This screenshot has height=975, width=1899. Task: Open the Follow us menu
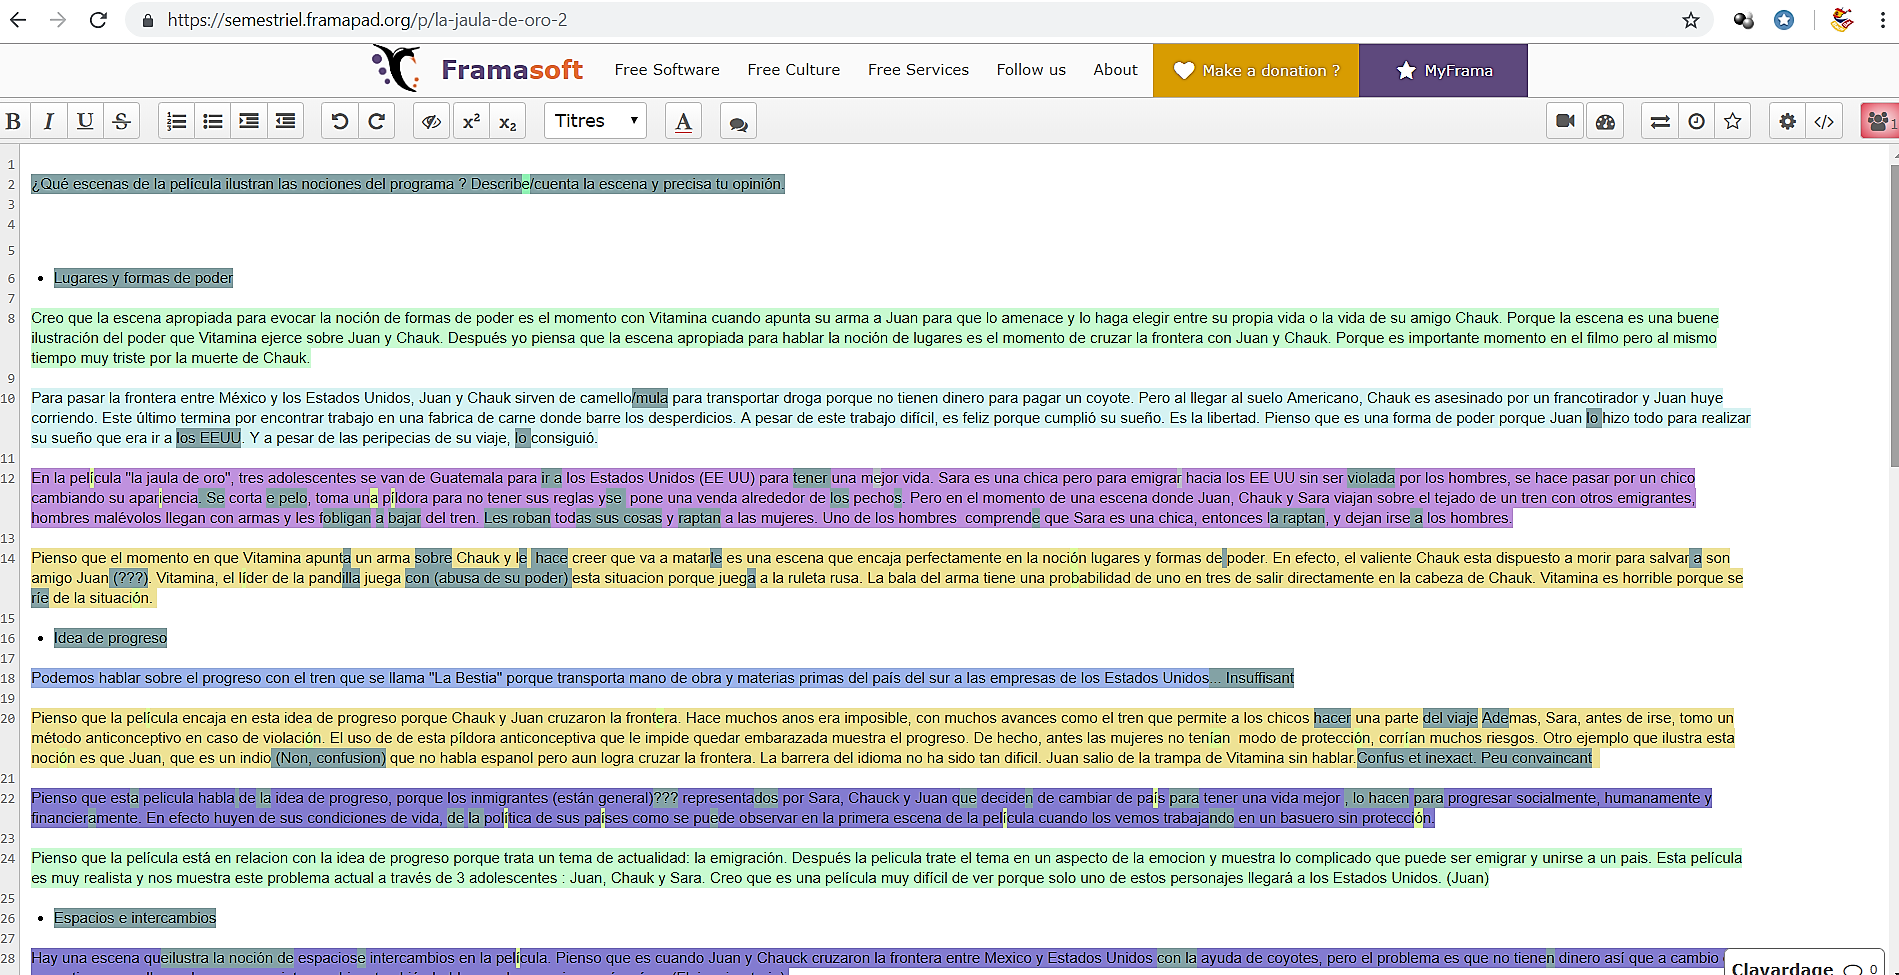(1031, 70)
